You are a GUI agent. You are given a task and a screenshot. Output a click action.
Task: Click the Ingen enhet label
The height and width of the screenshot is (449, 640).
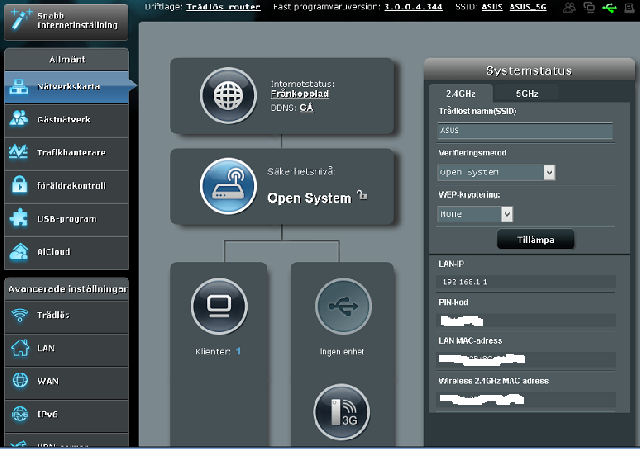pyautogui.click(x=342, y=351)
